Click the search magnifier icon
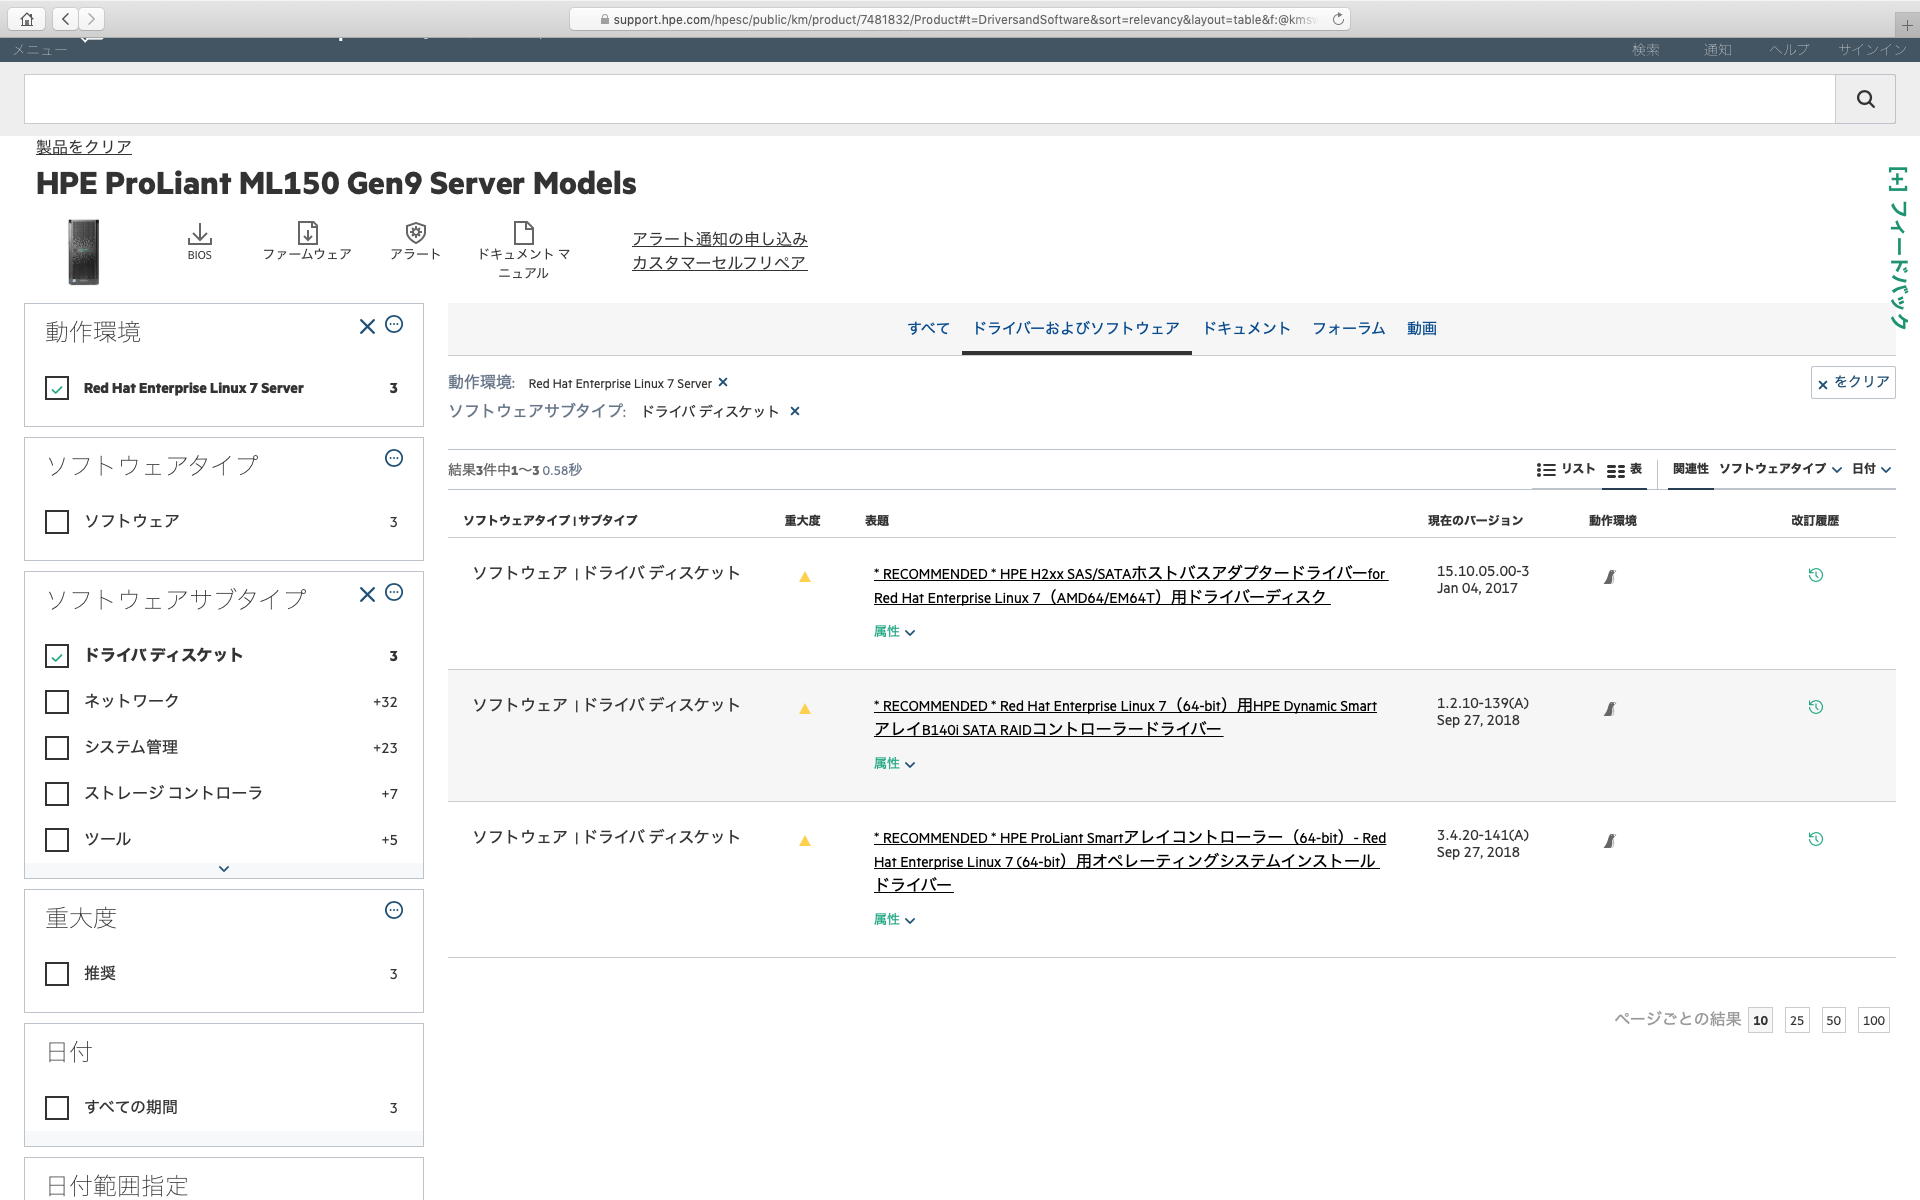Screen dimensions: 1920x1200 (x=1865, y=98)
